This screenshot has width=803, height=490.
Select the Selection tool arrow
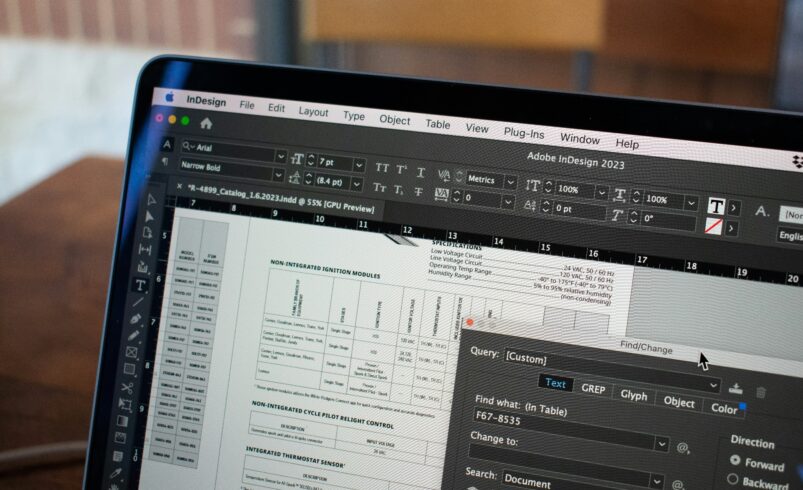coord(152,200)
